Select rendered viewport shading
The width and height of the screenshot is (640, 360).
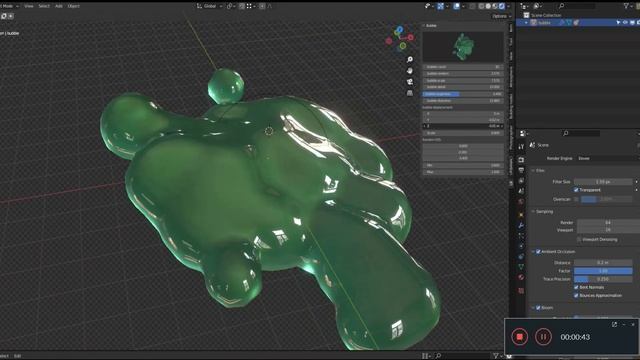coord(502,6)
